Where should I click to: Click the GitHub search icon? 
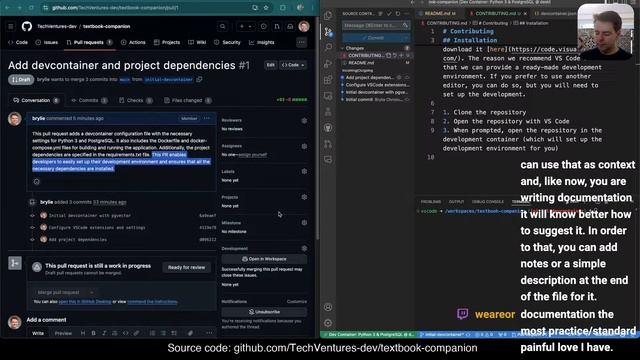[222, 27]
